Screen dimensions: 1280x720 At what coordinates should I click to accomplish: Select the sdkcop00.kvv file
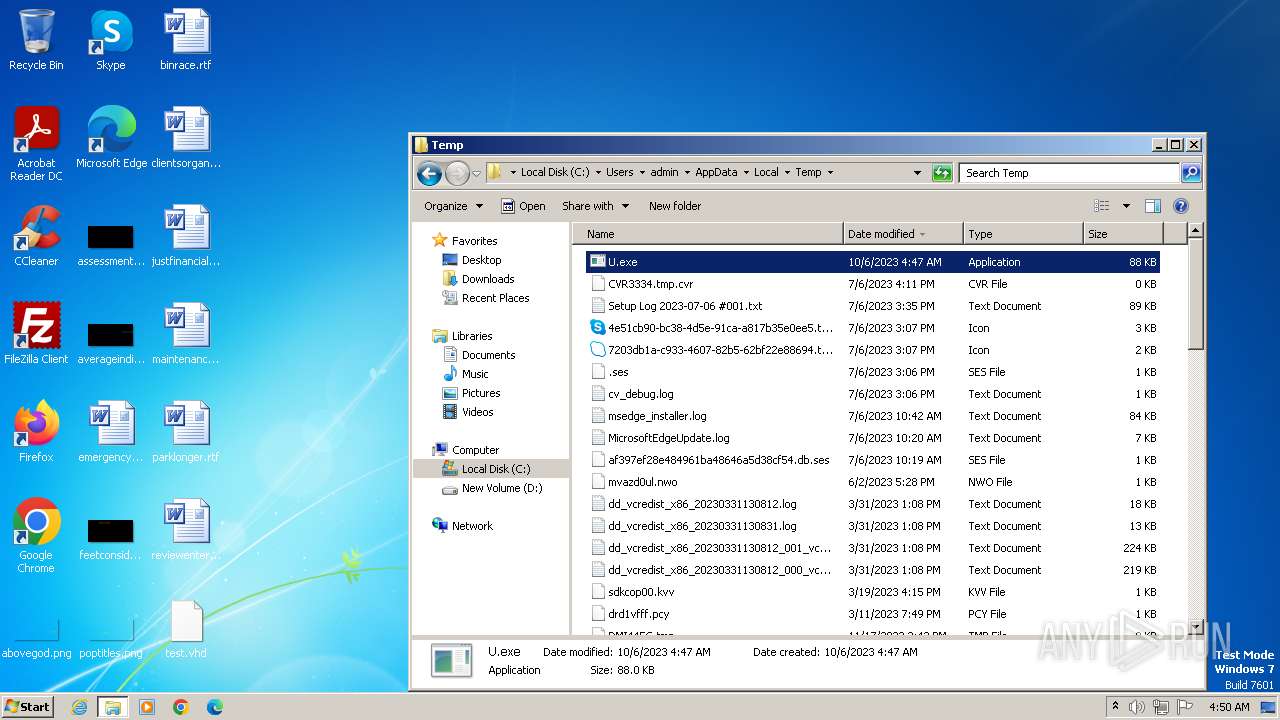pos(872,592)
